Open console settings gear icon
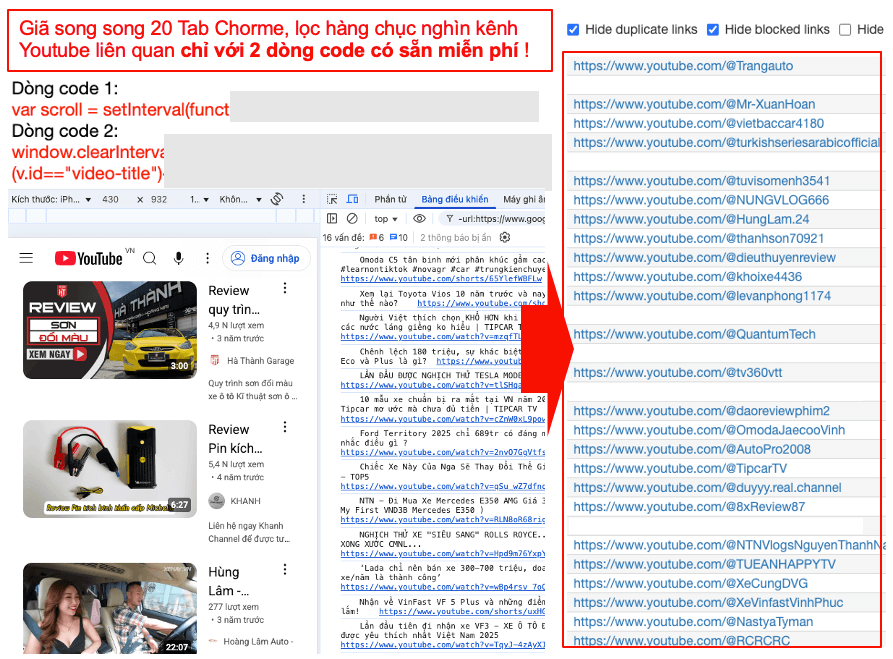The width and height of the screenshot is (893, 659). click(x=505, y=237)
